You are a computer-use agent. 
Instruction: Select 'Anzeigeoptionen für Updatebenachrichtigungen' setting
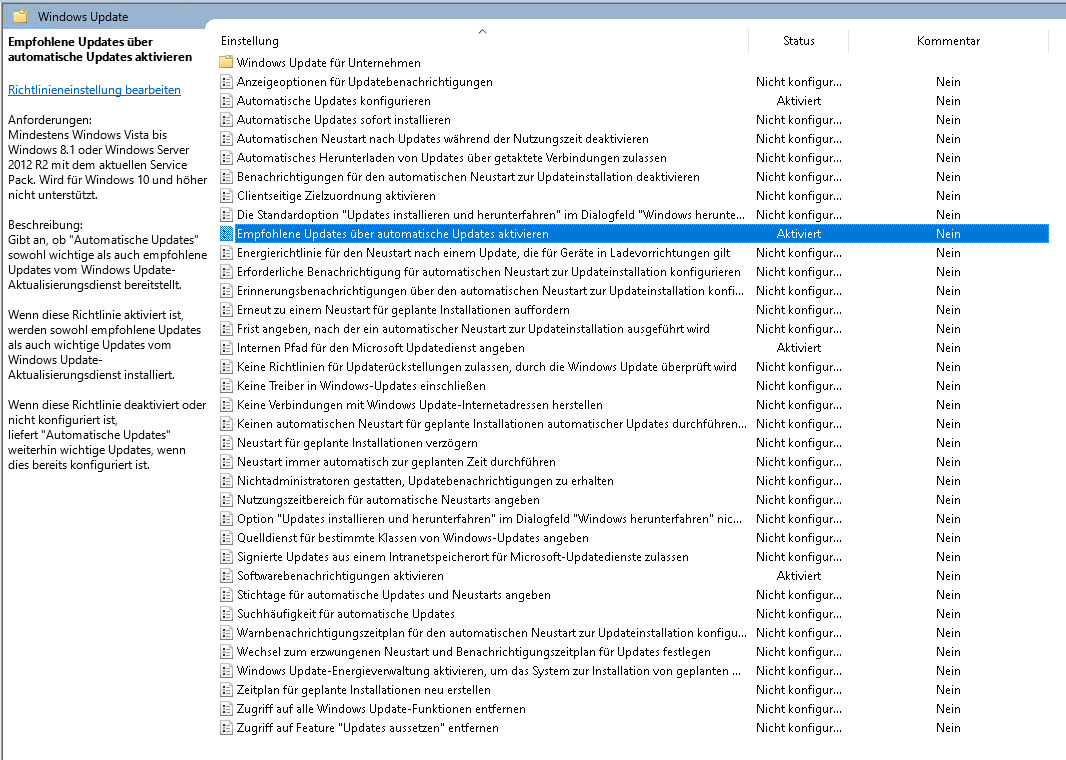point(364,82)
